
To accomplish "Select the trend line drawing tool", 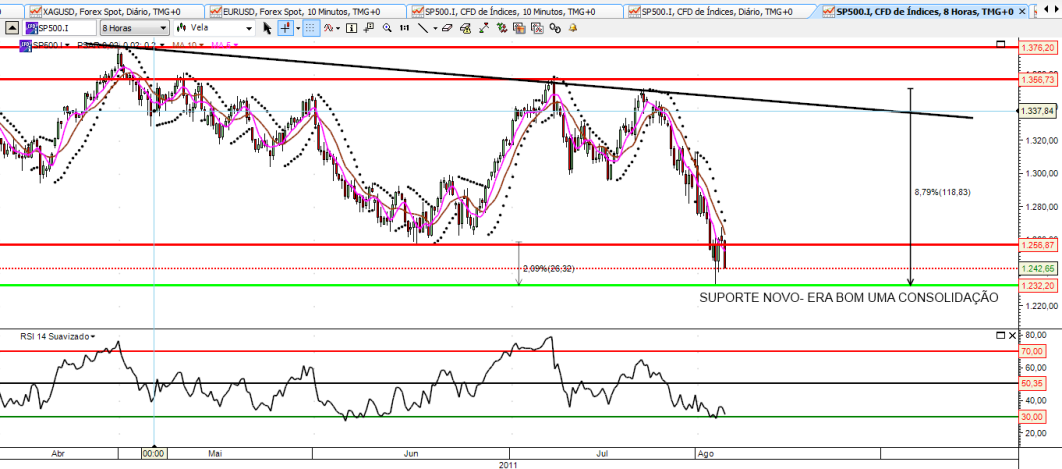I will point(422,28).
